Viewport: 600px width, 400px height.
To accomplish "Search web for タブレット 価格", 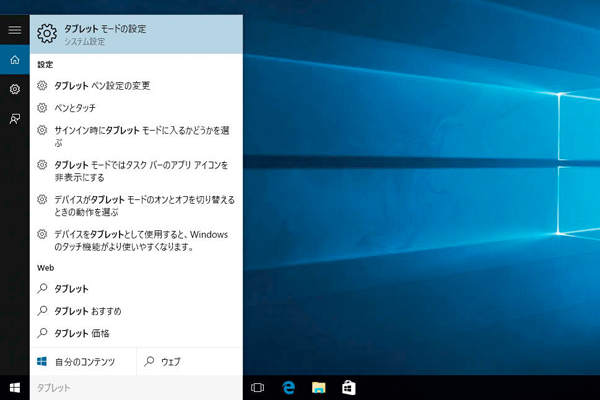I will [136, 333].
